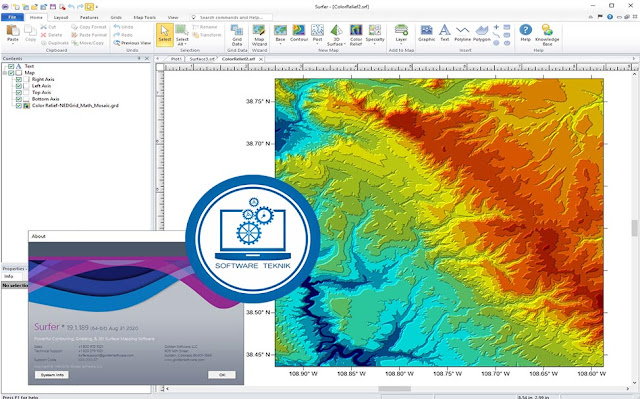Click OK in the About dialog
This screenshot has width=640, height=399.
tap(222, 375)
